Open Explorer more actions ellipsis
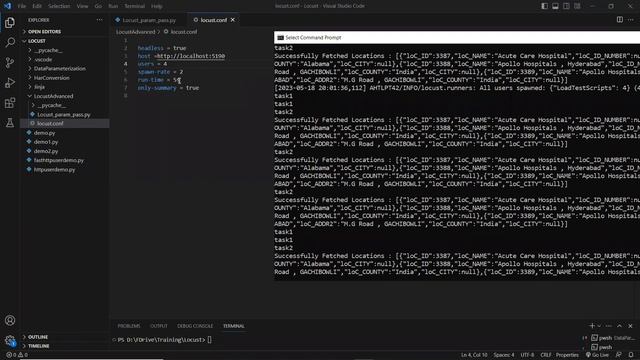The height and width of the screenshot is (360, 640). [99, 20]
